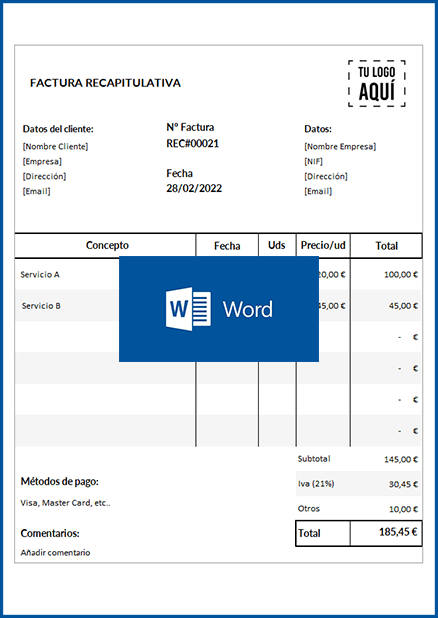The image size is (438, 618).
Task: Click the 'Precio/ud' column header
Action: (x=323, y=245)
